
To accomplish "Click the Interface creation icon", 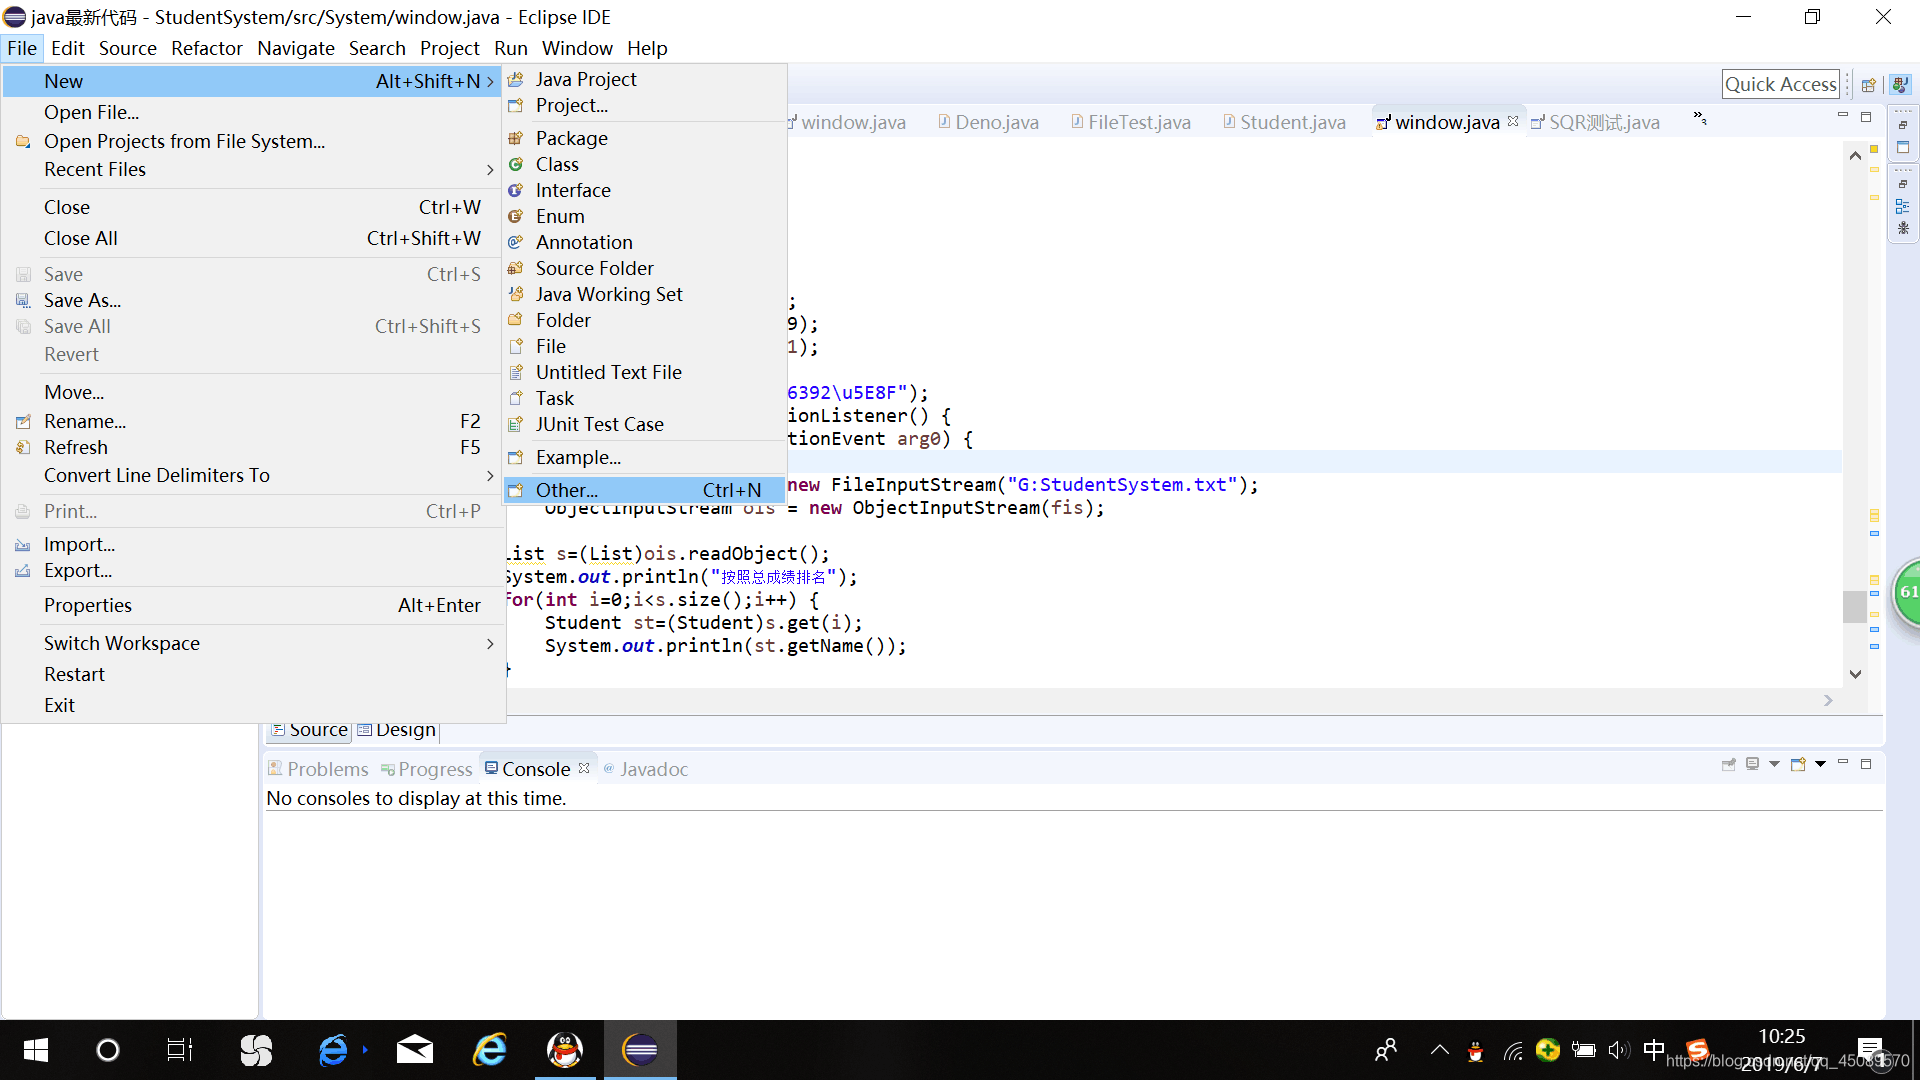I will point(520,190).
